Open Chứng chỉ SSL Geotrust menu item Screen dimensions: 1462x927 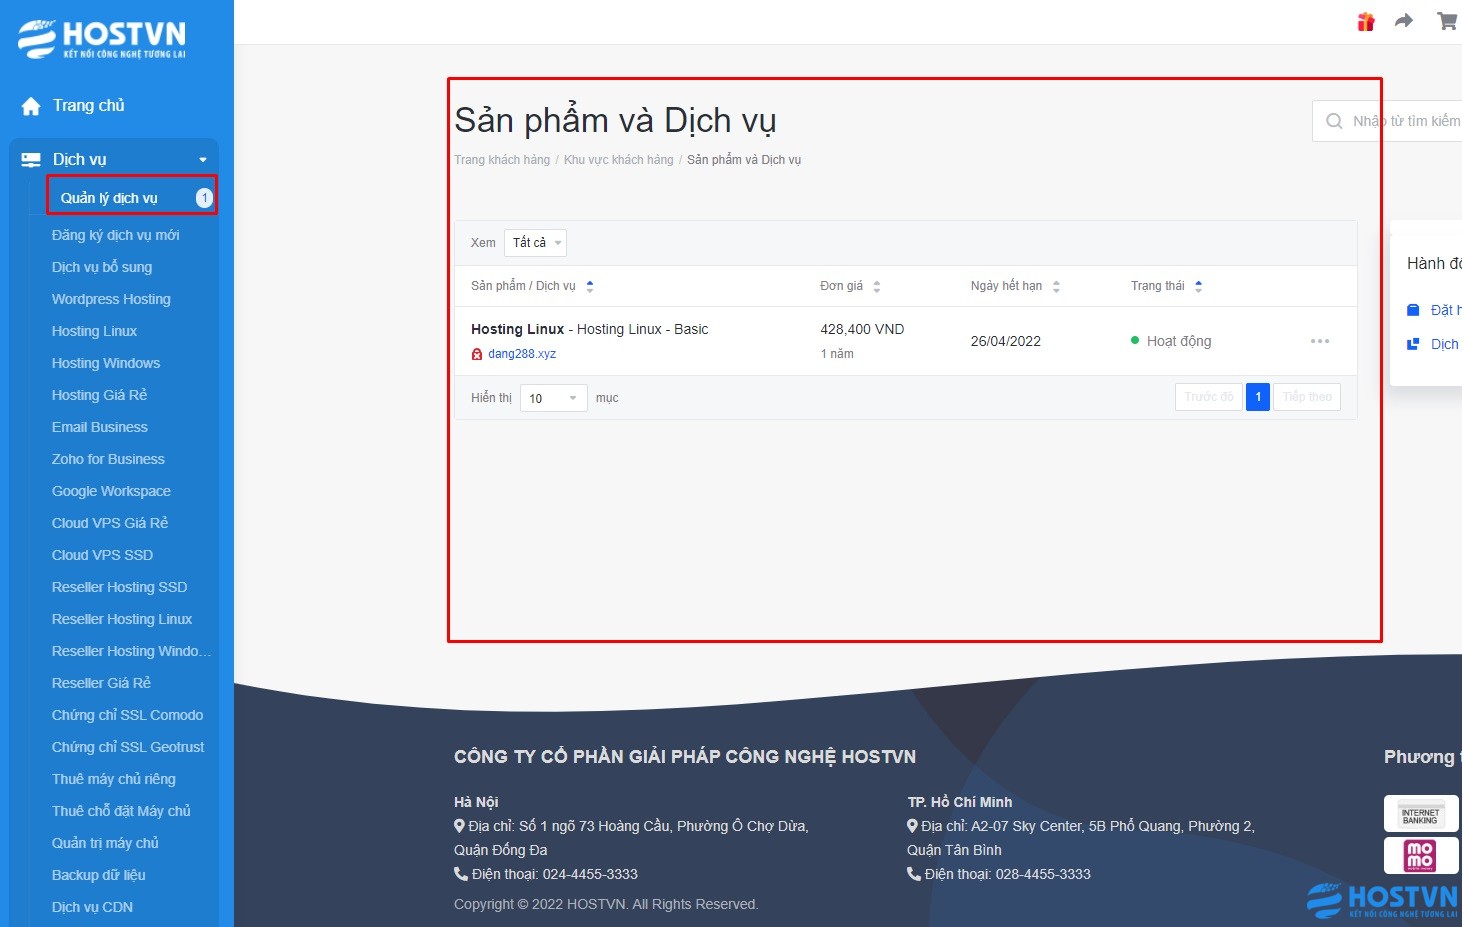tap(128, 747)
